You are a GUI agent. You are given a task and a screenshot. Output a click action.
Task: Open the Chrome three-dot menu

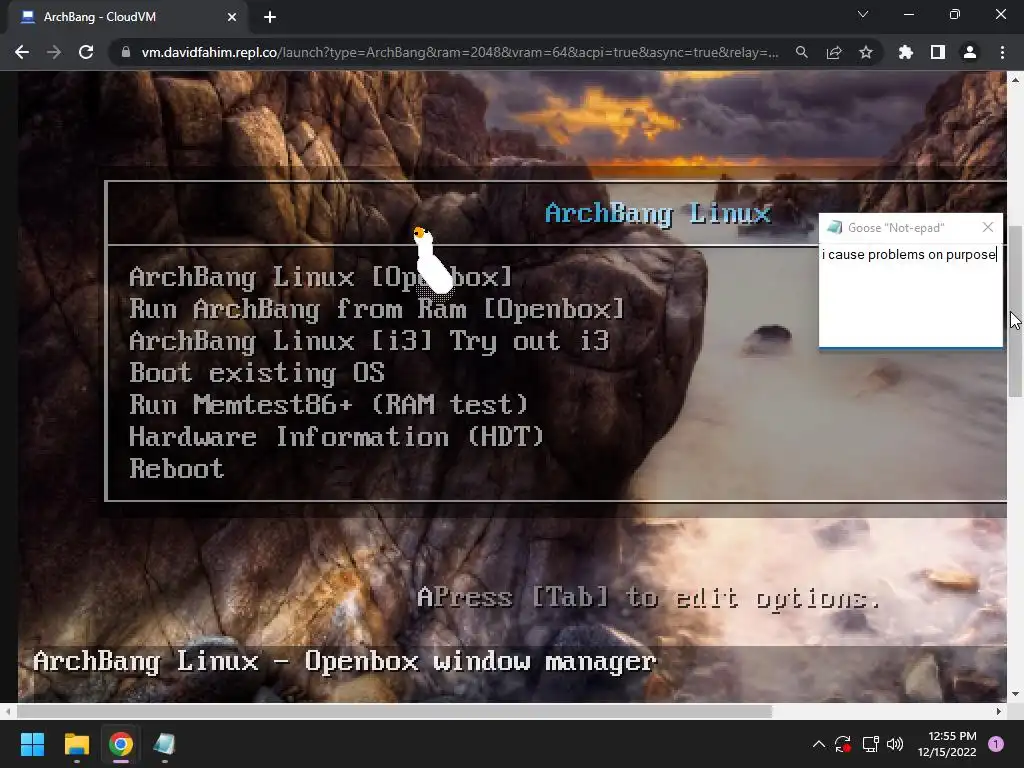1002,52
